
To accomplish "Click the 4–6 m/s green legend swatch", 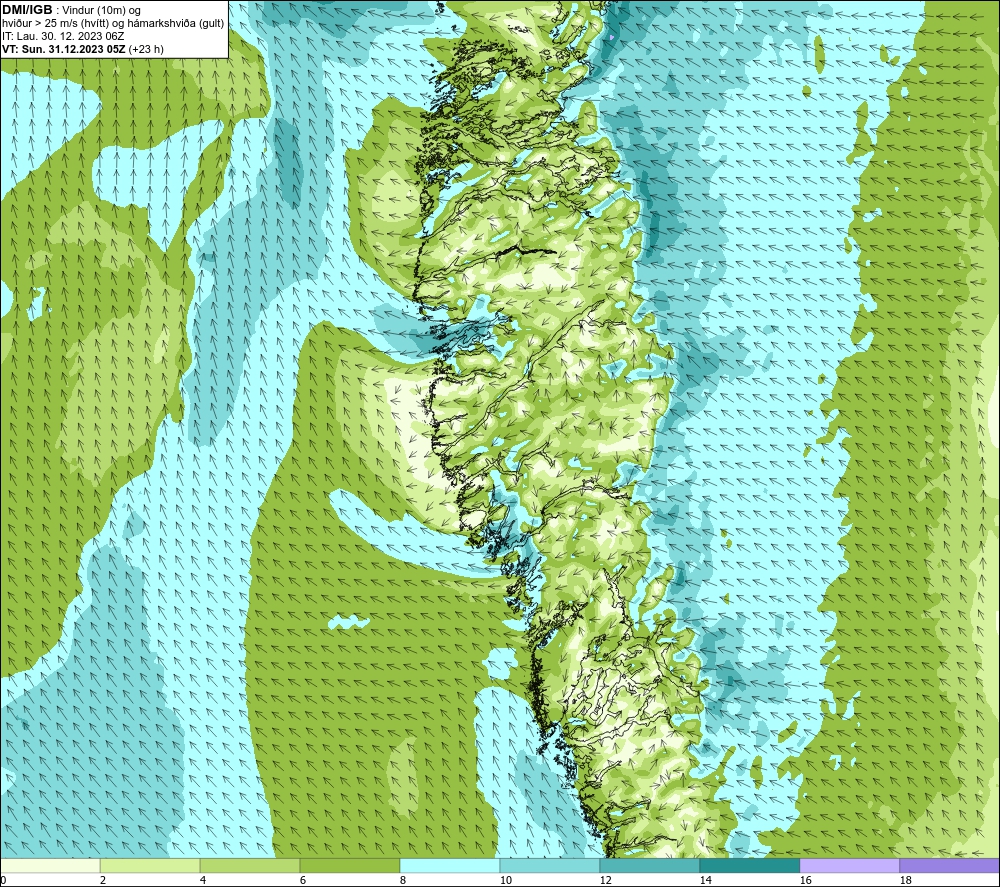I will tap(250, 865).
